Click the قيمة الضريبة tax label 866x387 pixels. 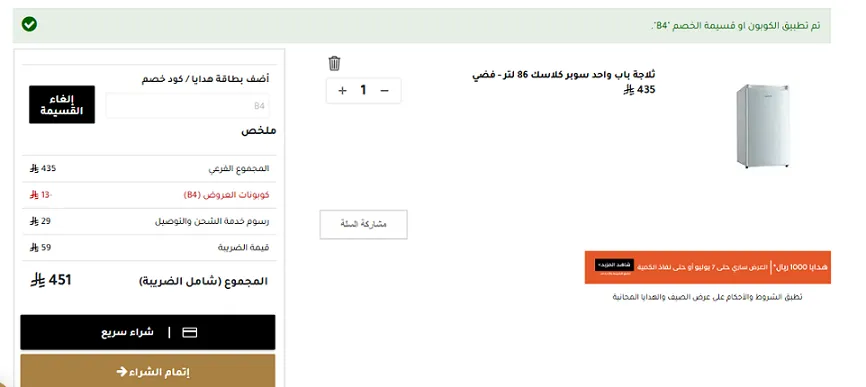tap(244, 248)
